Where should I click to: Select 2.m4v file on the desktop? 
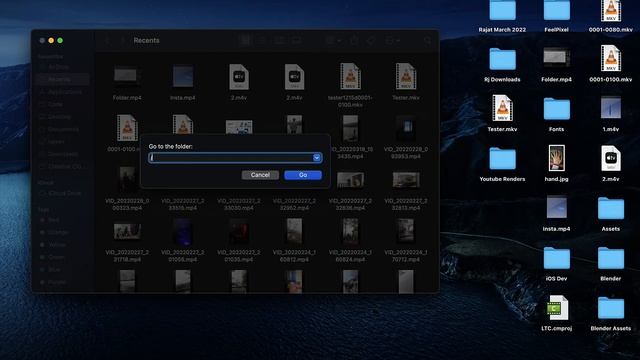coord(611,163)
